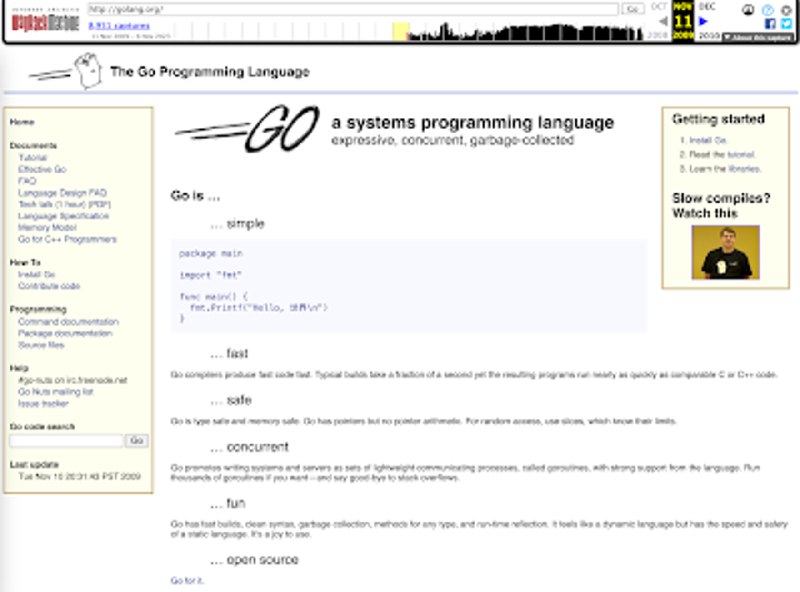
Task: Click in the capture history timeline graph
Action: click(520, 32)
